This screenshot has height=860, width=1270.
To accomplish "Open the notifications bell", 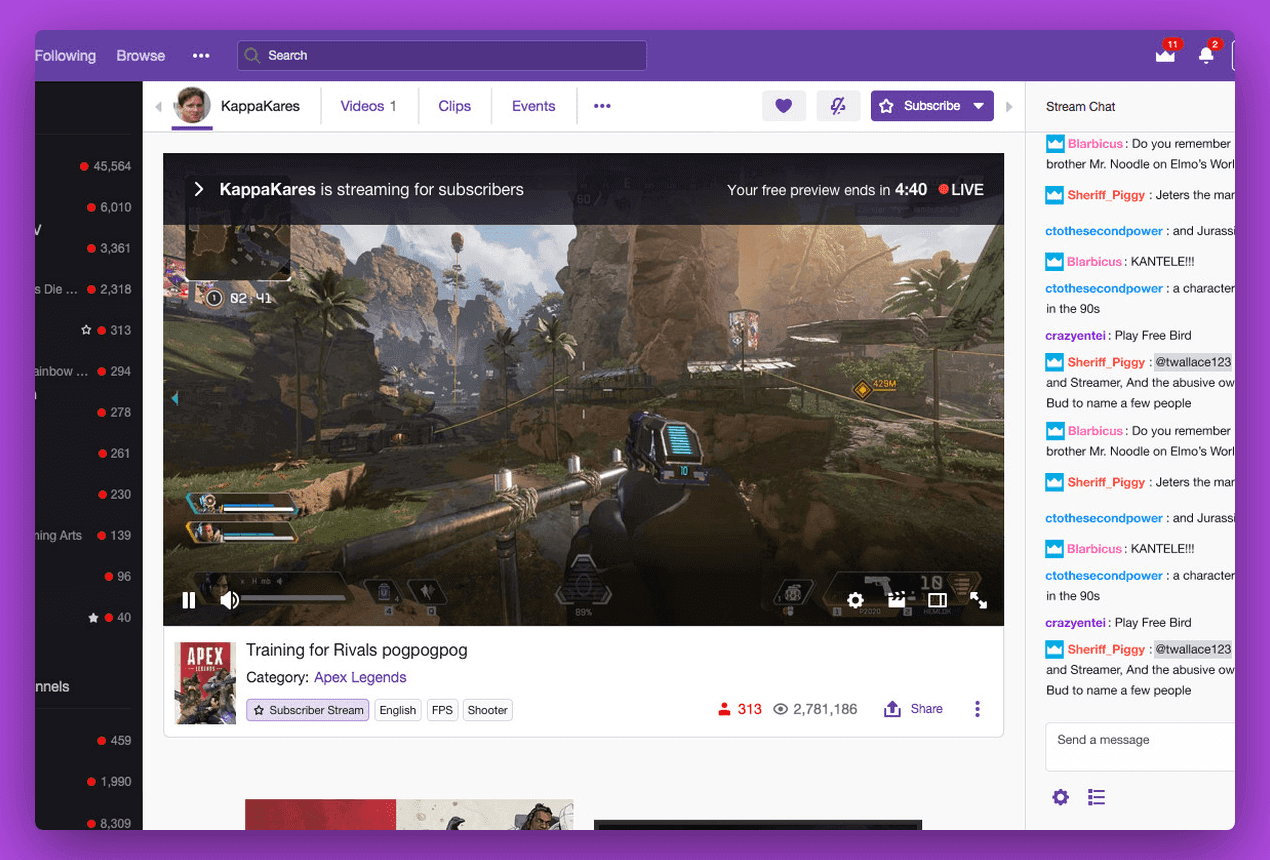I will click(1206, 56).
